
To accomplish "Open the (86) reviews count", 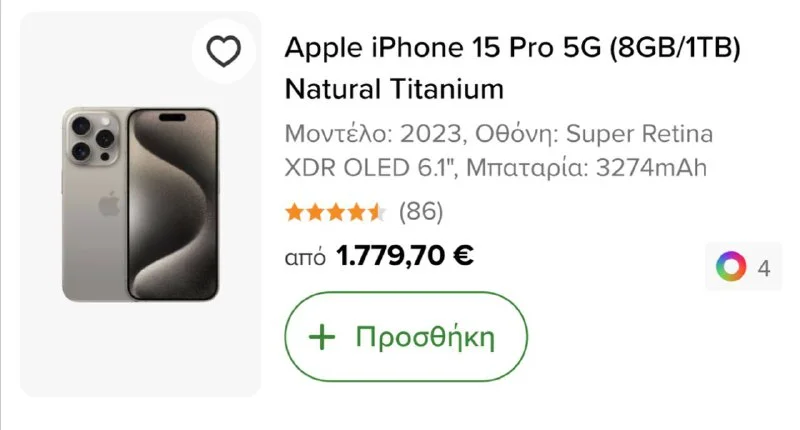I will tap(420, 212).
